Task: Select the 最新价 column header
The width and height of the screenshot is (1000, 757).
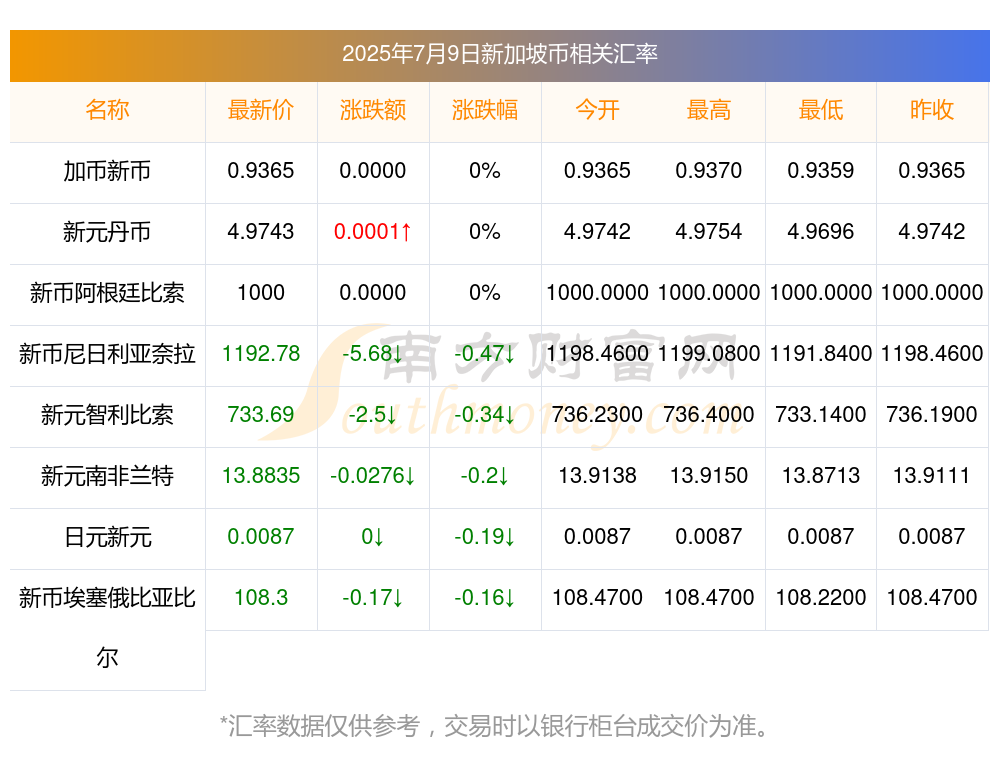Action: [261, 110]
